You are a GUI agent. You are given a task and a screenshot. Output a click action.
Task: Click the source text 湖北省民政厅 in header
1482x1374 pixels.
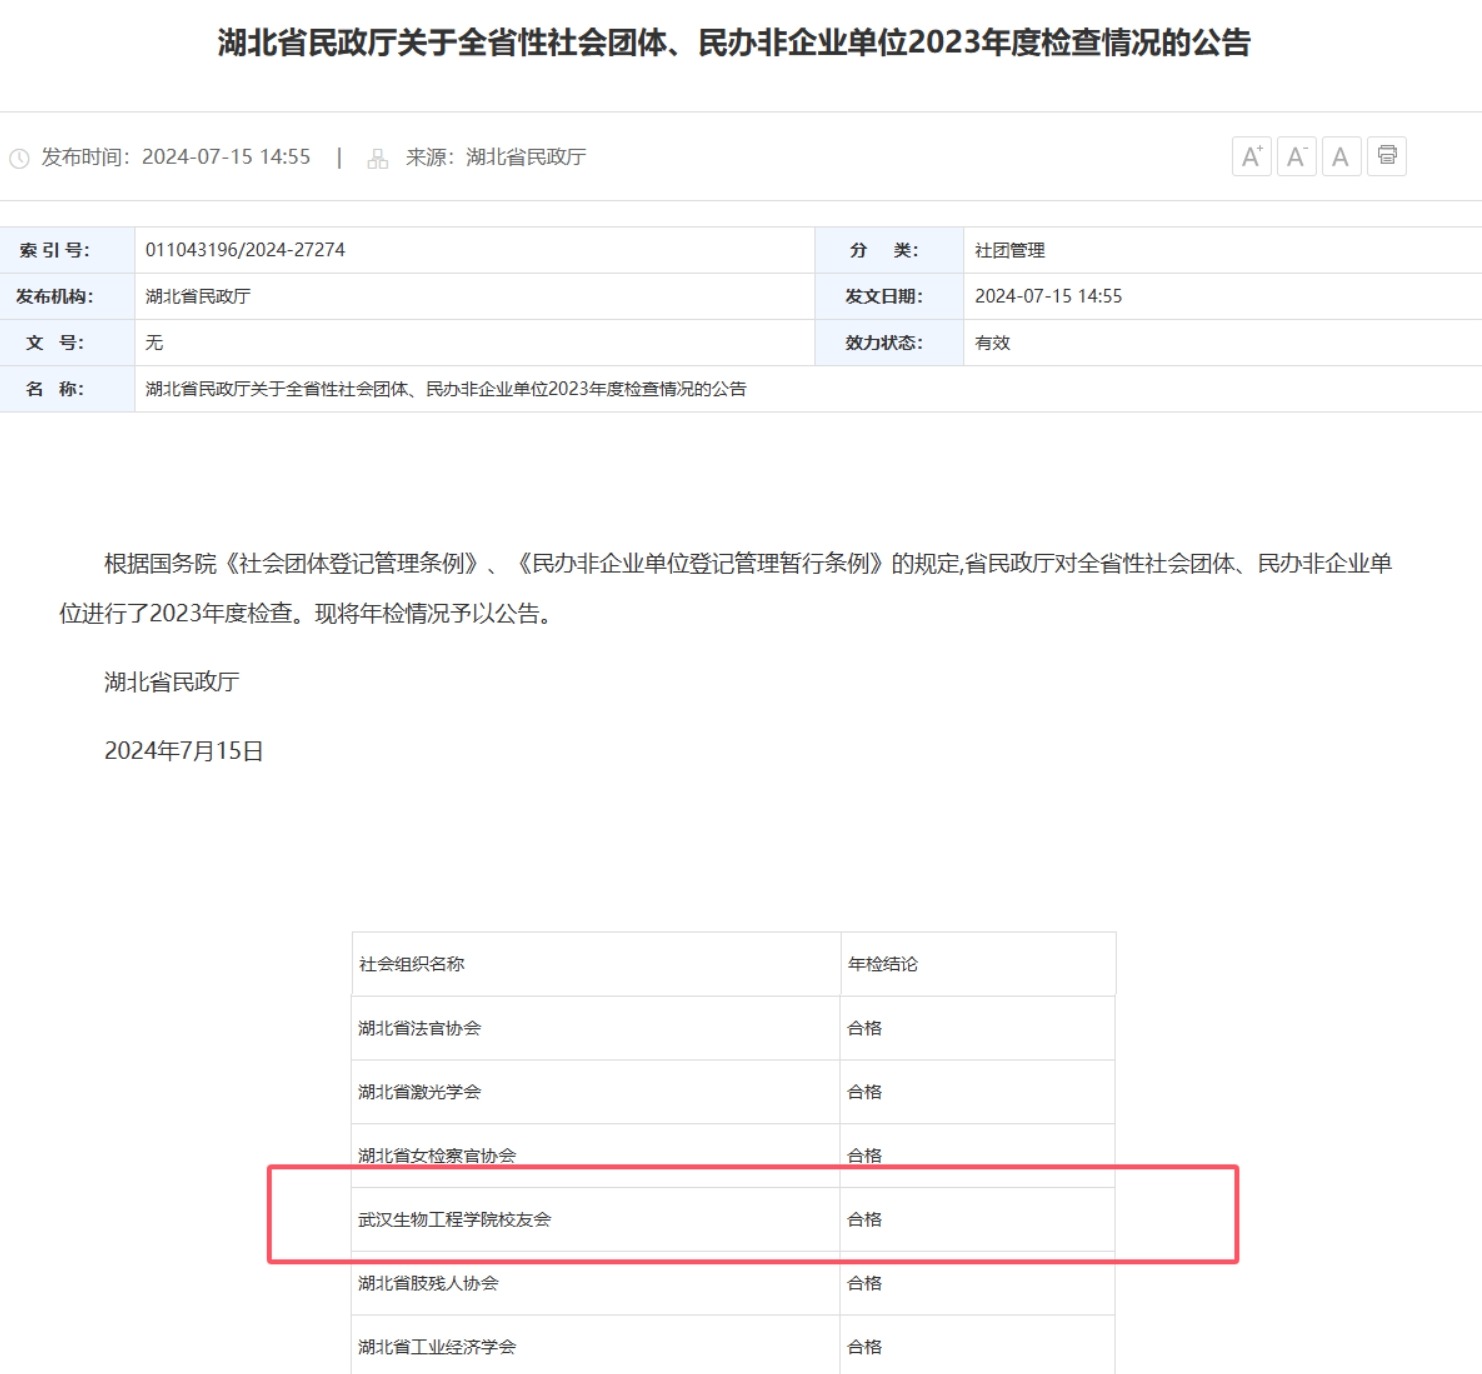[526, 157]
